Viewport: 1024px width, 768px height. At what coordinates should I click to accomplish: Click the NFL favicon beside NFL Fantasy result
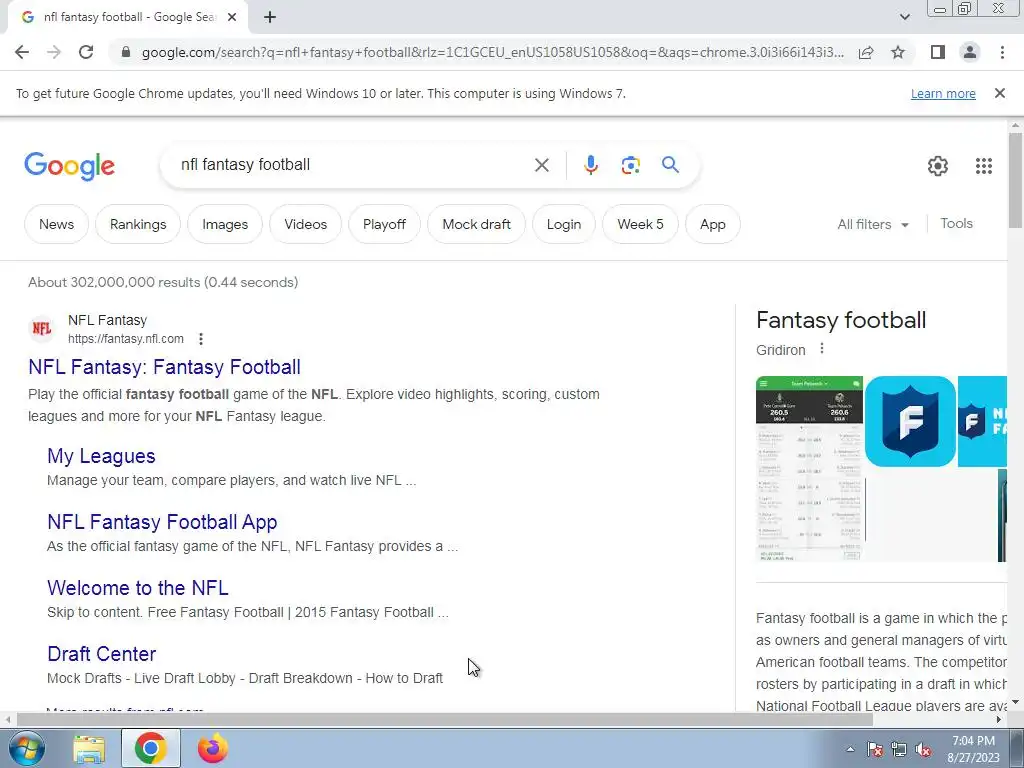[x=42, y=328]
